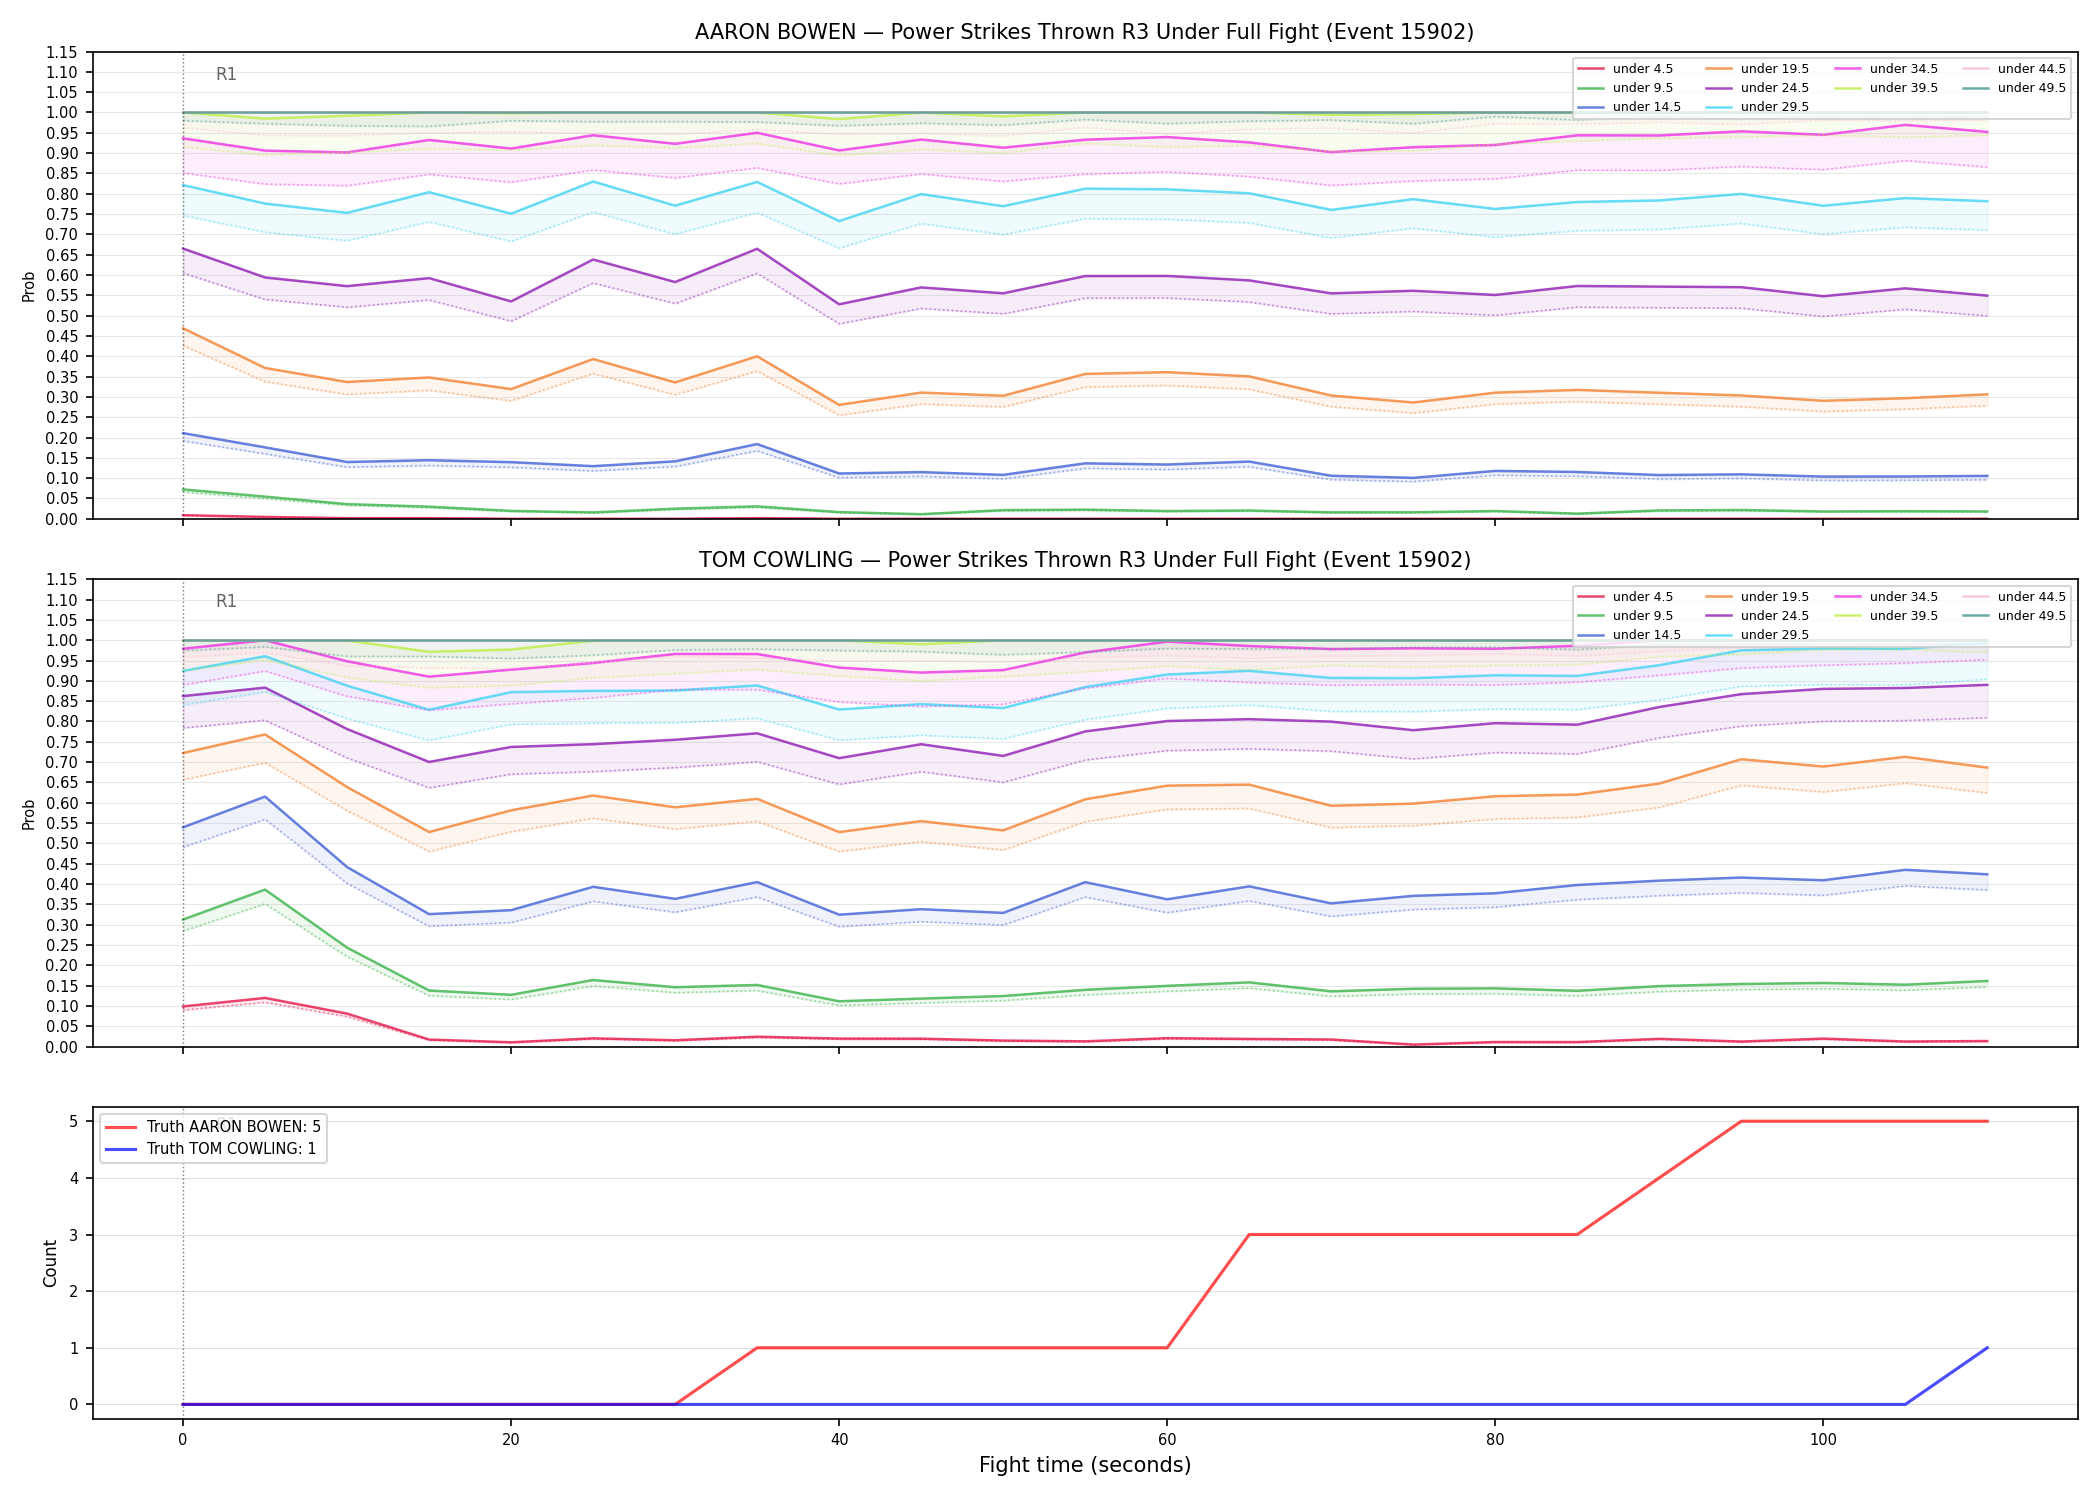
Task: Click the x-axis tick label 100
Action: click(x=1823, y=1440)
